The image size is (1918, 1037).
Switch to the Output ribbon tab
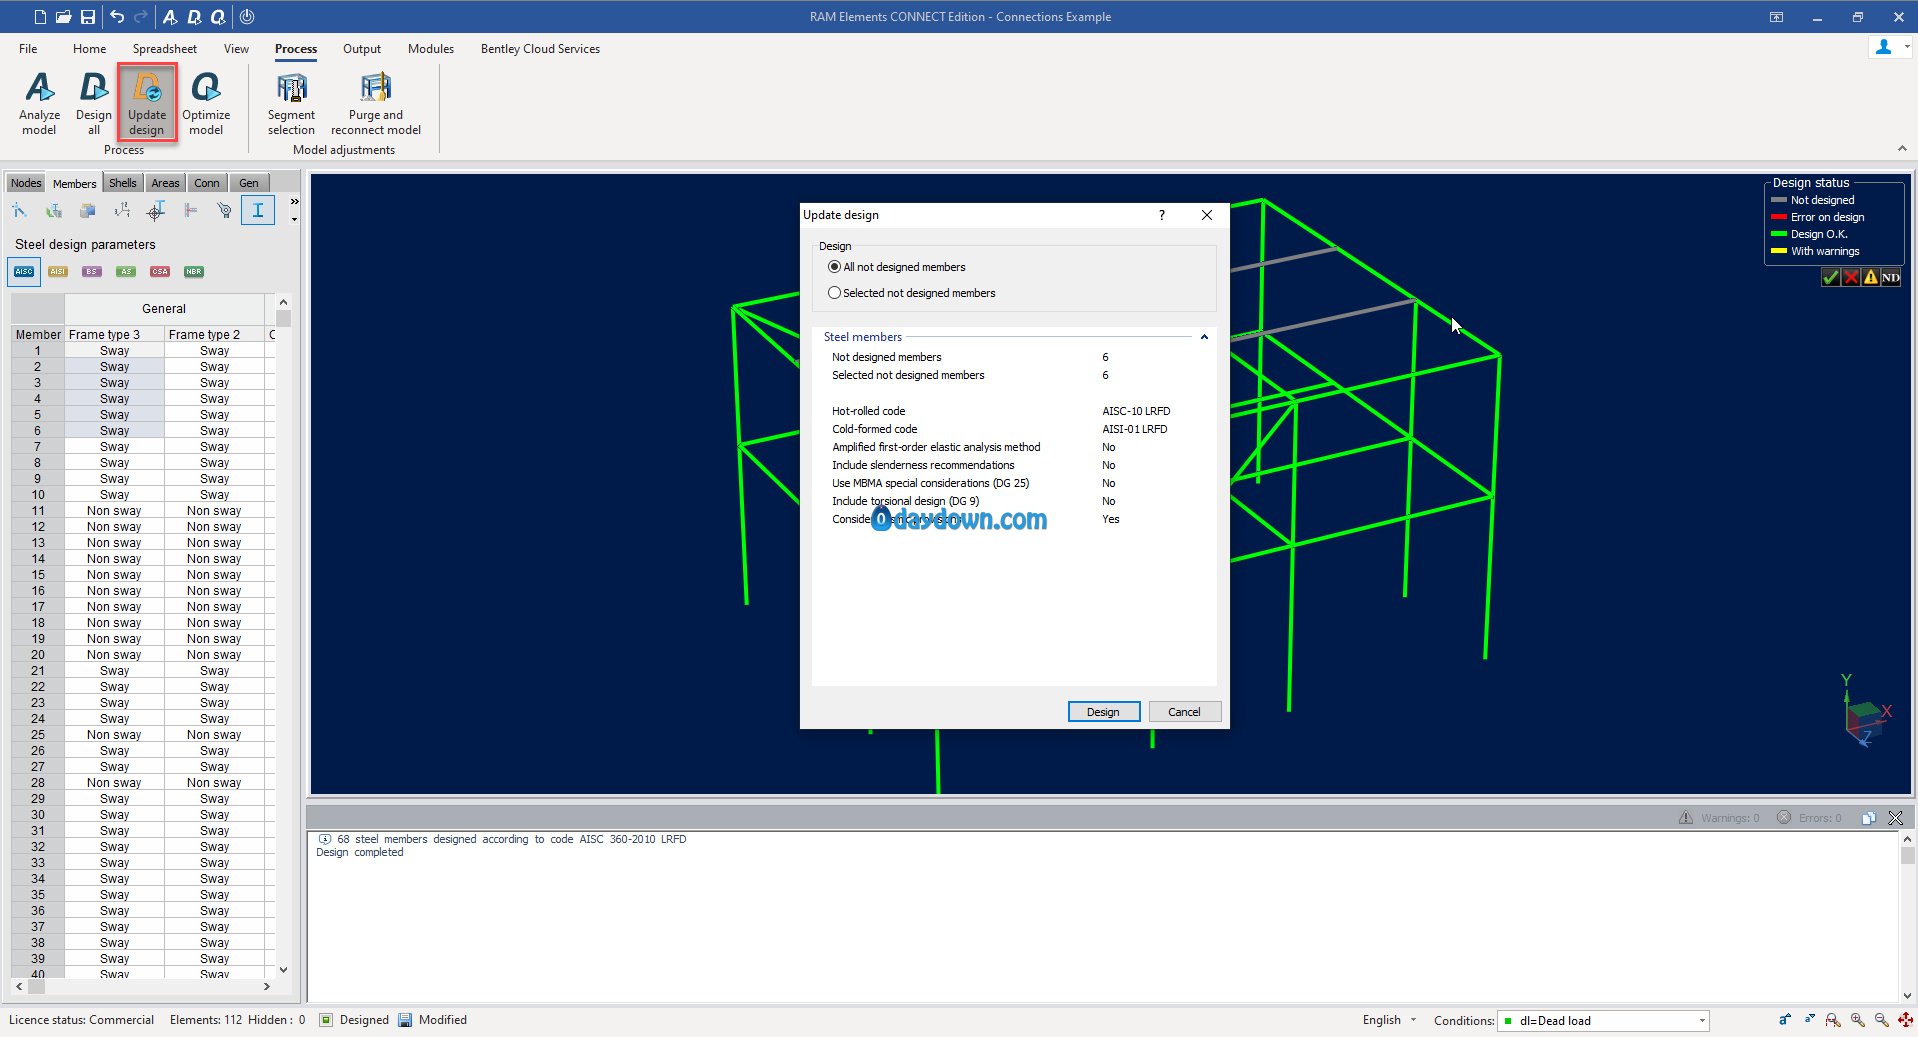tap(361, 48)
